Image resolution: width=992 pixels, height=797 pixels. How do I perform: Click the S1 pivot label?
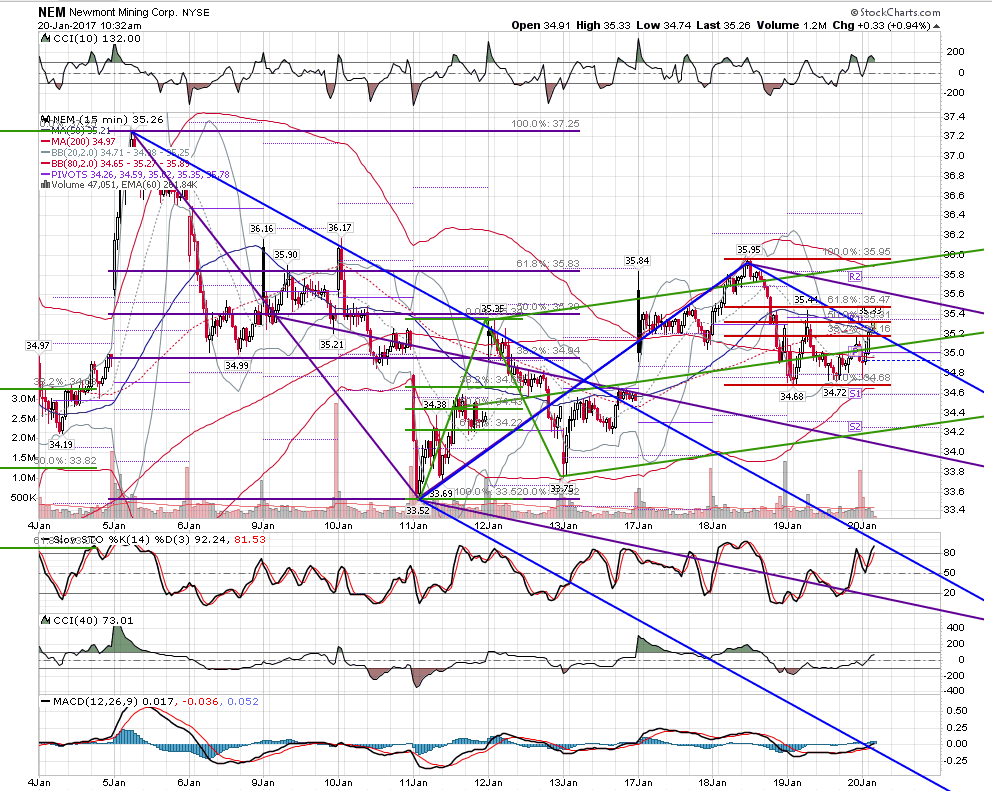point(855,393)
